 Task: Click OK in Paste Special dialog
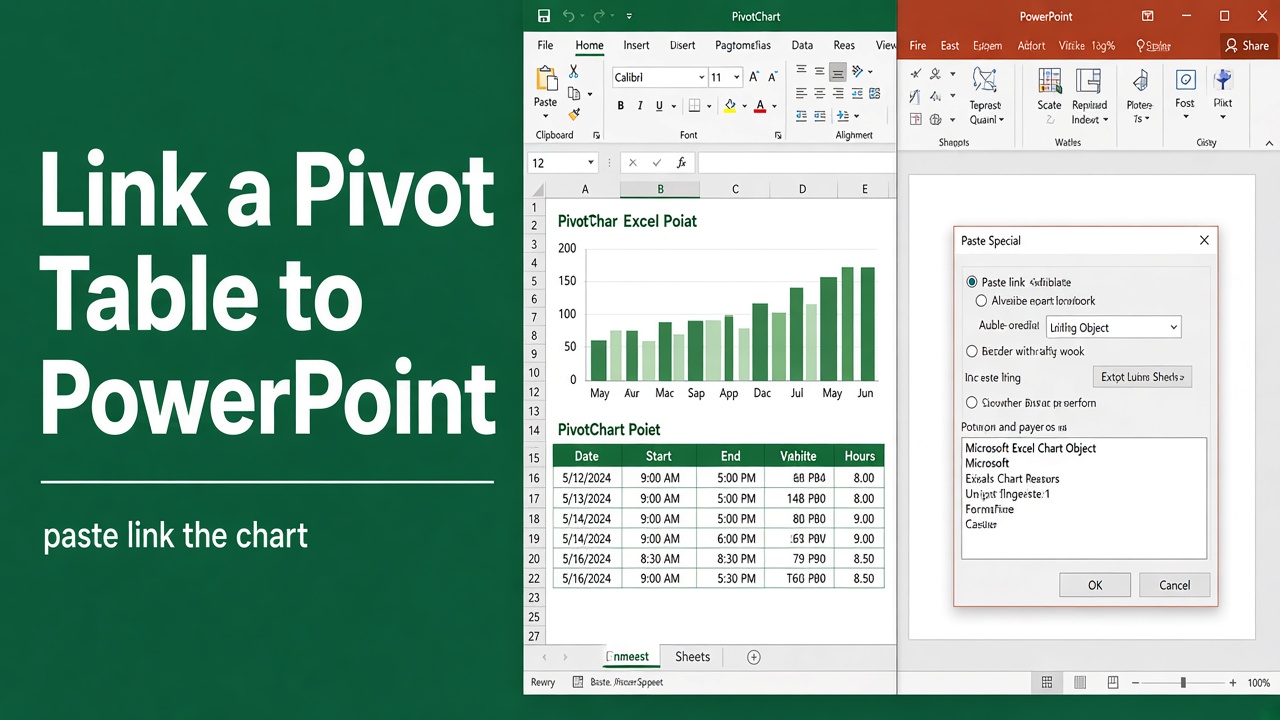tap(1095, 585)
